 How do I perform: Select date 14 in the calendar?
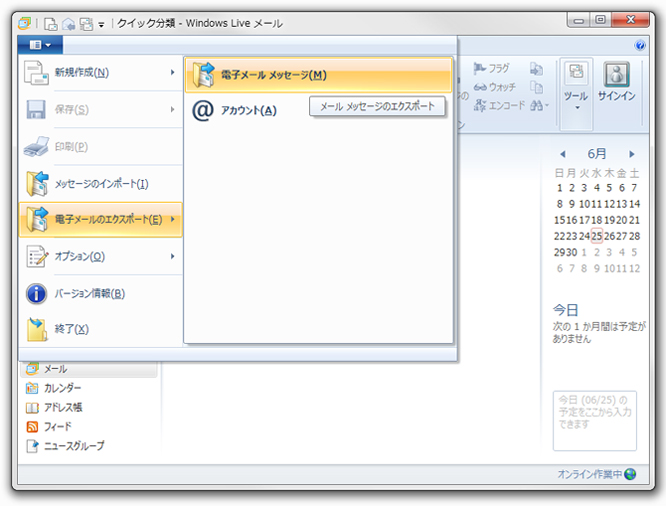click(x=635, y=204)
